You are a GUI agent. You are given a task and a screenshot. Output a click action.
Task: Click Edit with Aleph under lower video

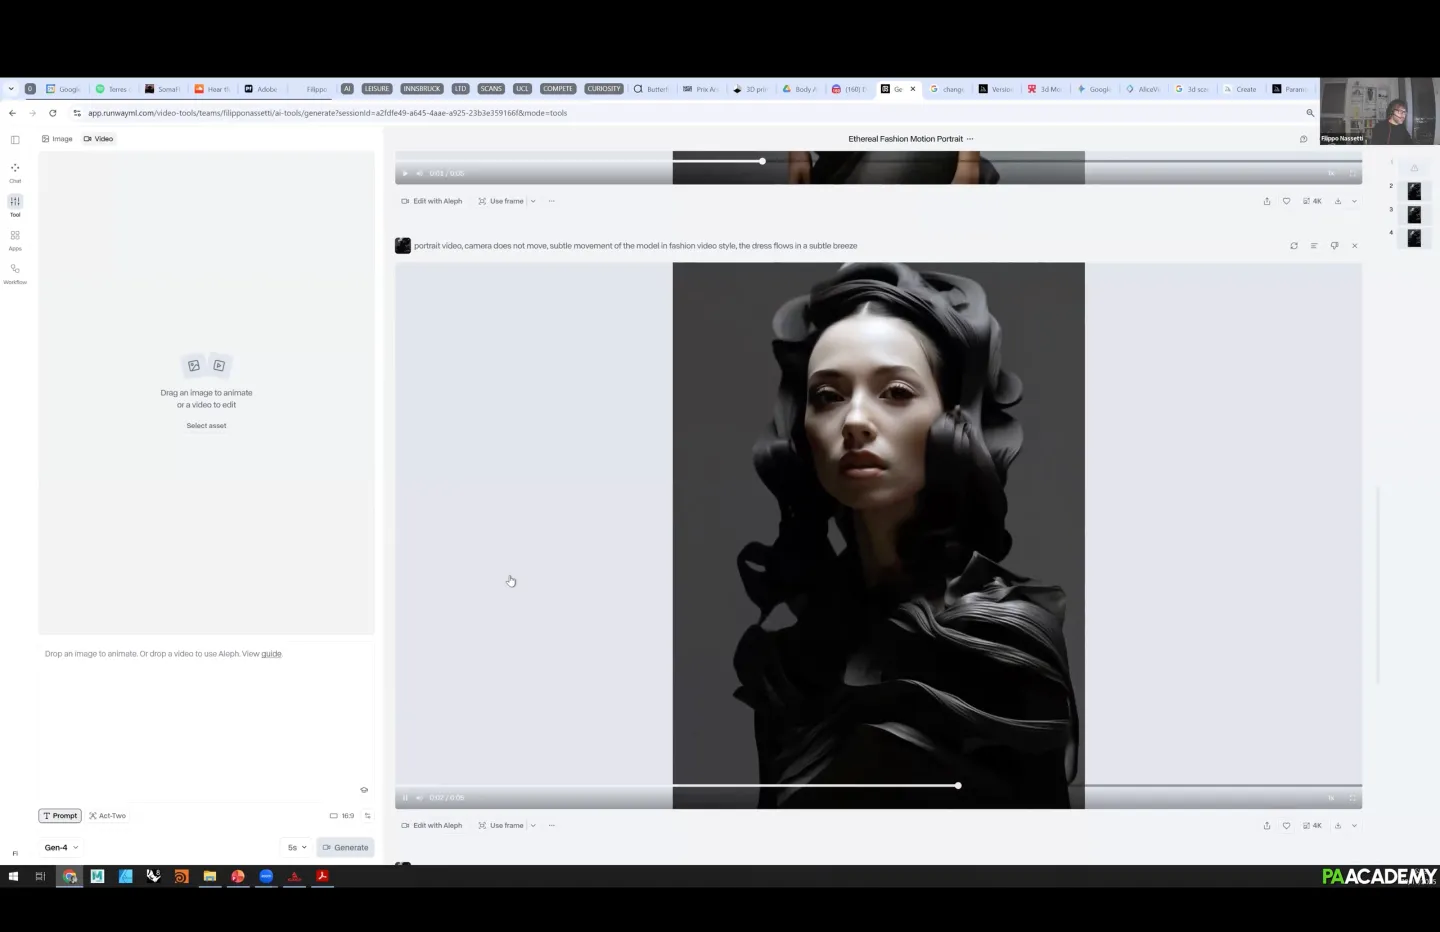(x=432, y=826)
